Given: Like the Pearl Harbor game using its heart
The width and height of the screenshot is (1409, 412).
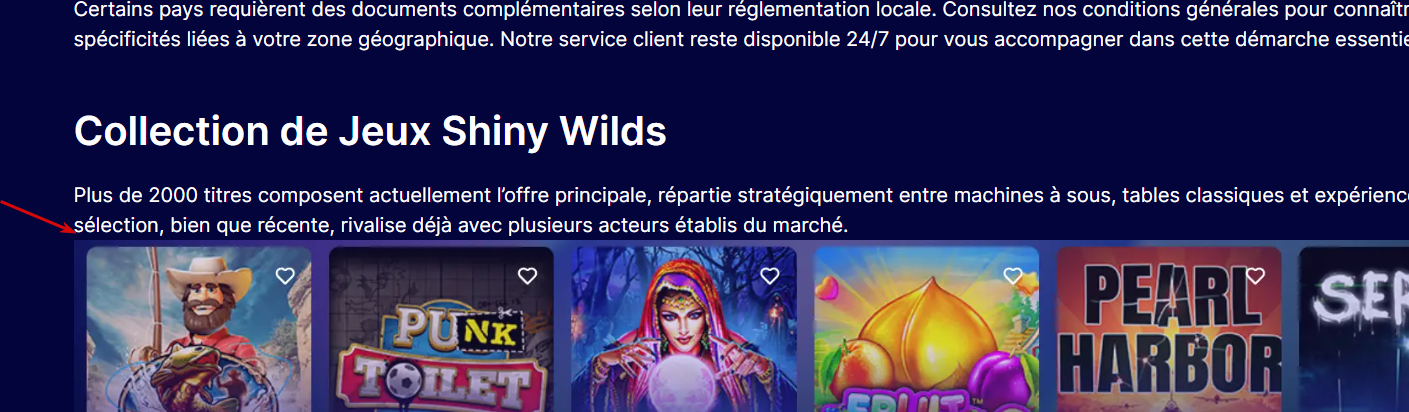Looking at the screenshot, I should [x=1255, y=276].
